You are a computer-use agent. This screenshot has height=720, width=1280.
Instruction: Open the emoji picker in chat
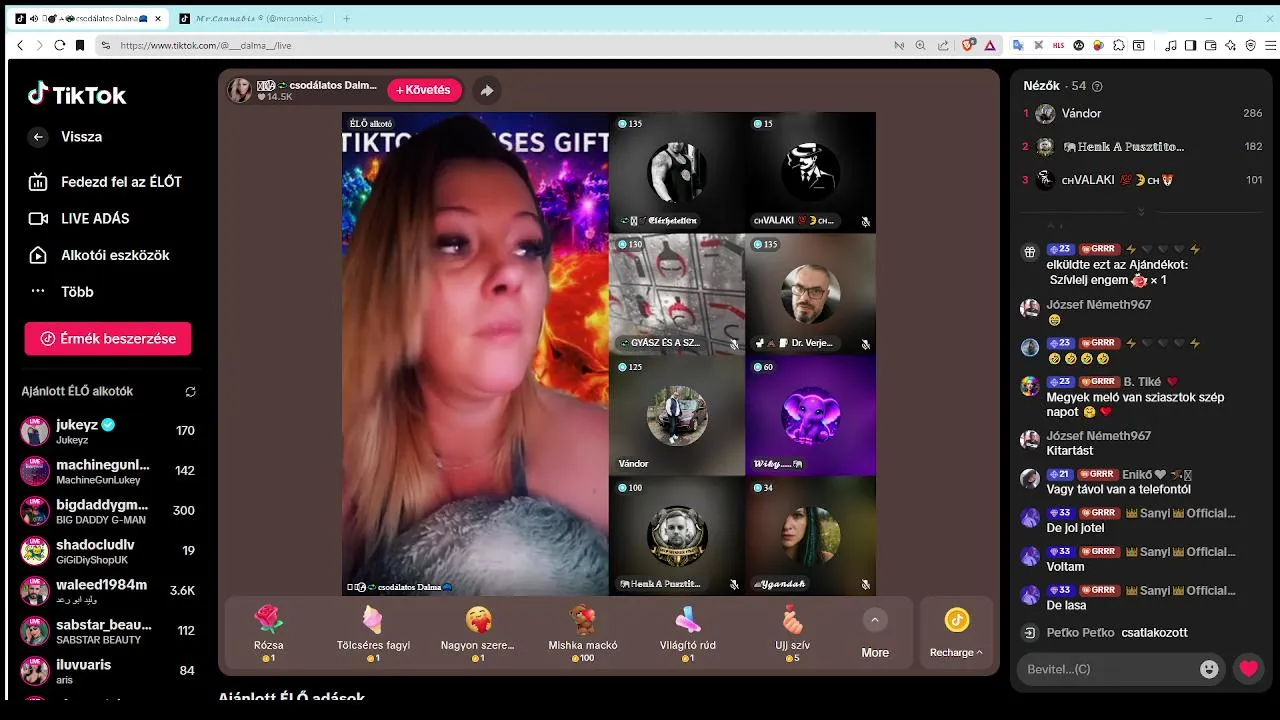click(1209, 669)
